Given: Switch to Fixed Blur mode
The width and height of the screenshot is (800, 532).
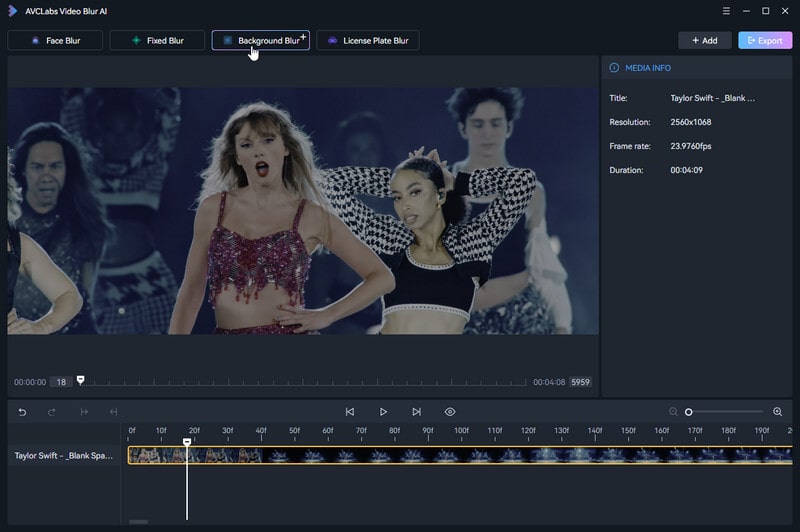Looking at the screenshot, I should click(x=157, y=40).
